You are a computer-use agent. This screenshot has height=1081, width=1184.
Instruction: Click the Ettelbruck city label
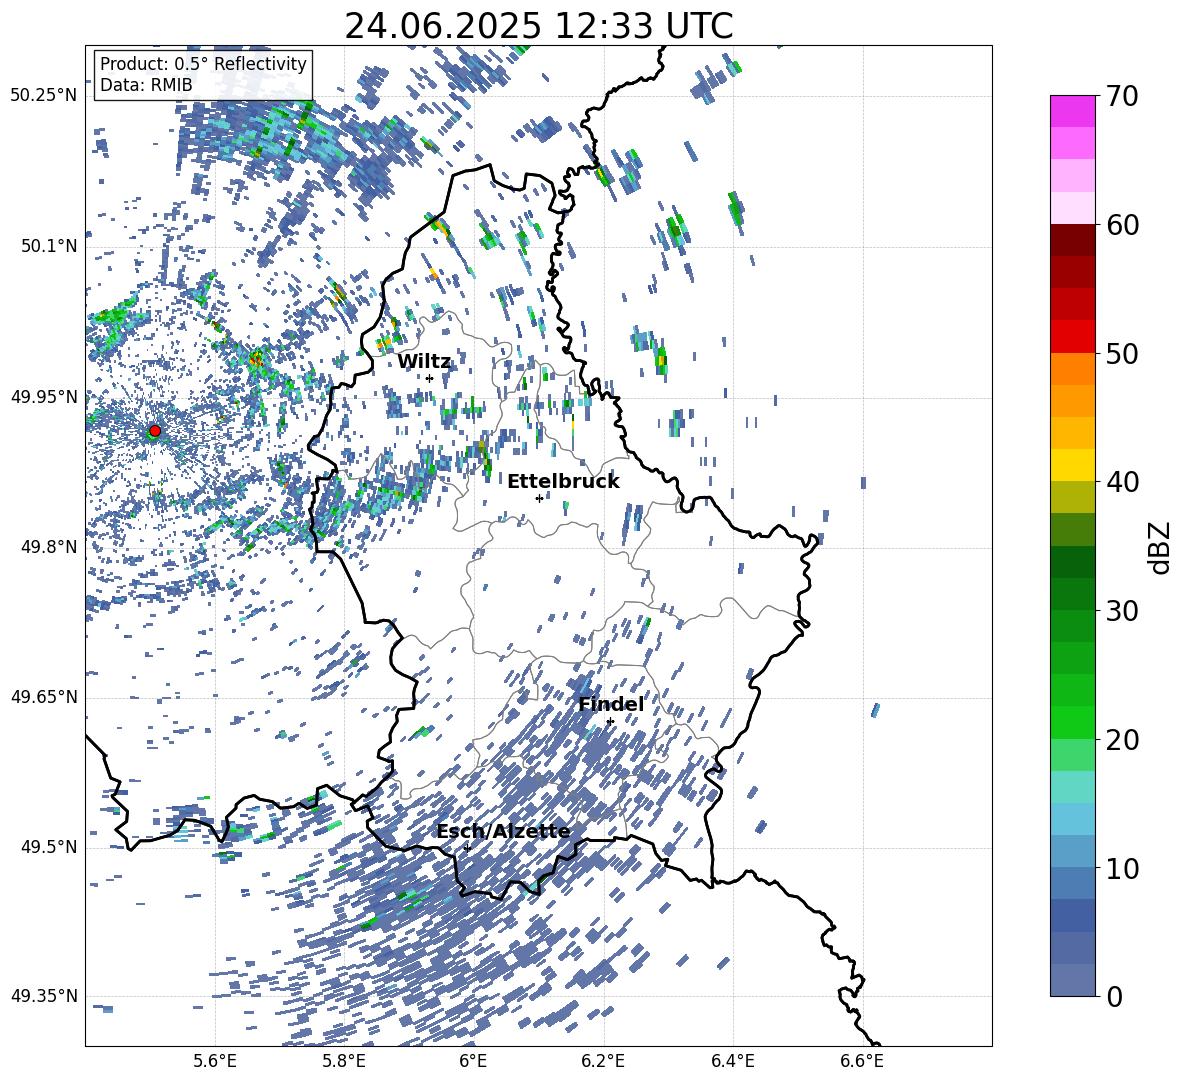(563, 482)
